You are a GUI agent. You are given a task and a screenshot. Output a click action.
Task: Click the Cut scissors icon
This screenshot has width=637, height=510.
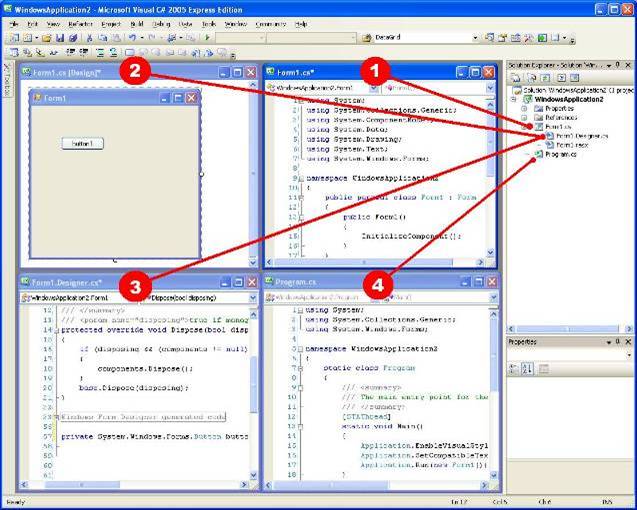tap(89, 38)
